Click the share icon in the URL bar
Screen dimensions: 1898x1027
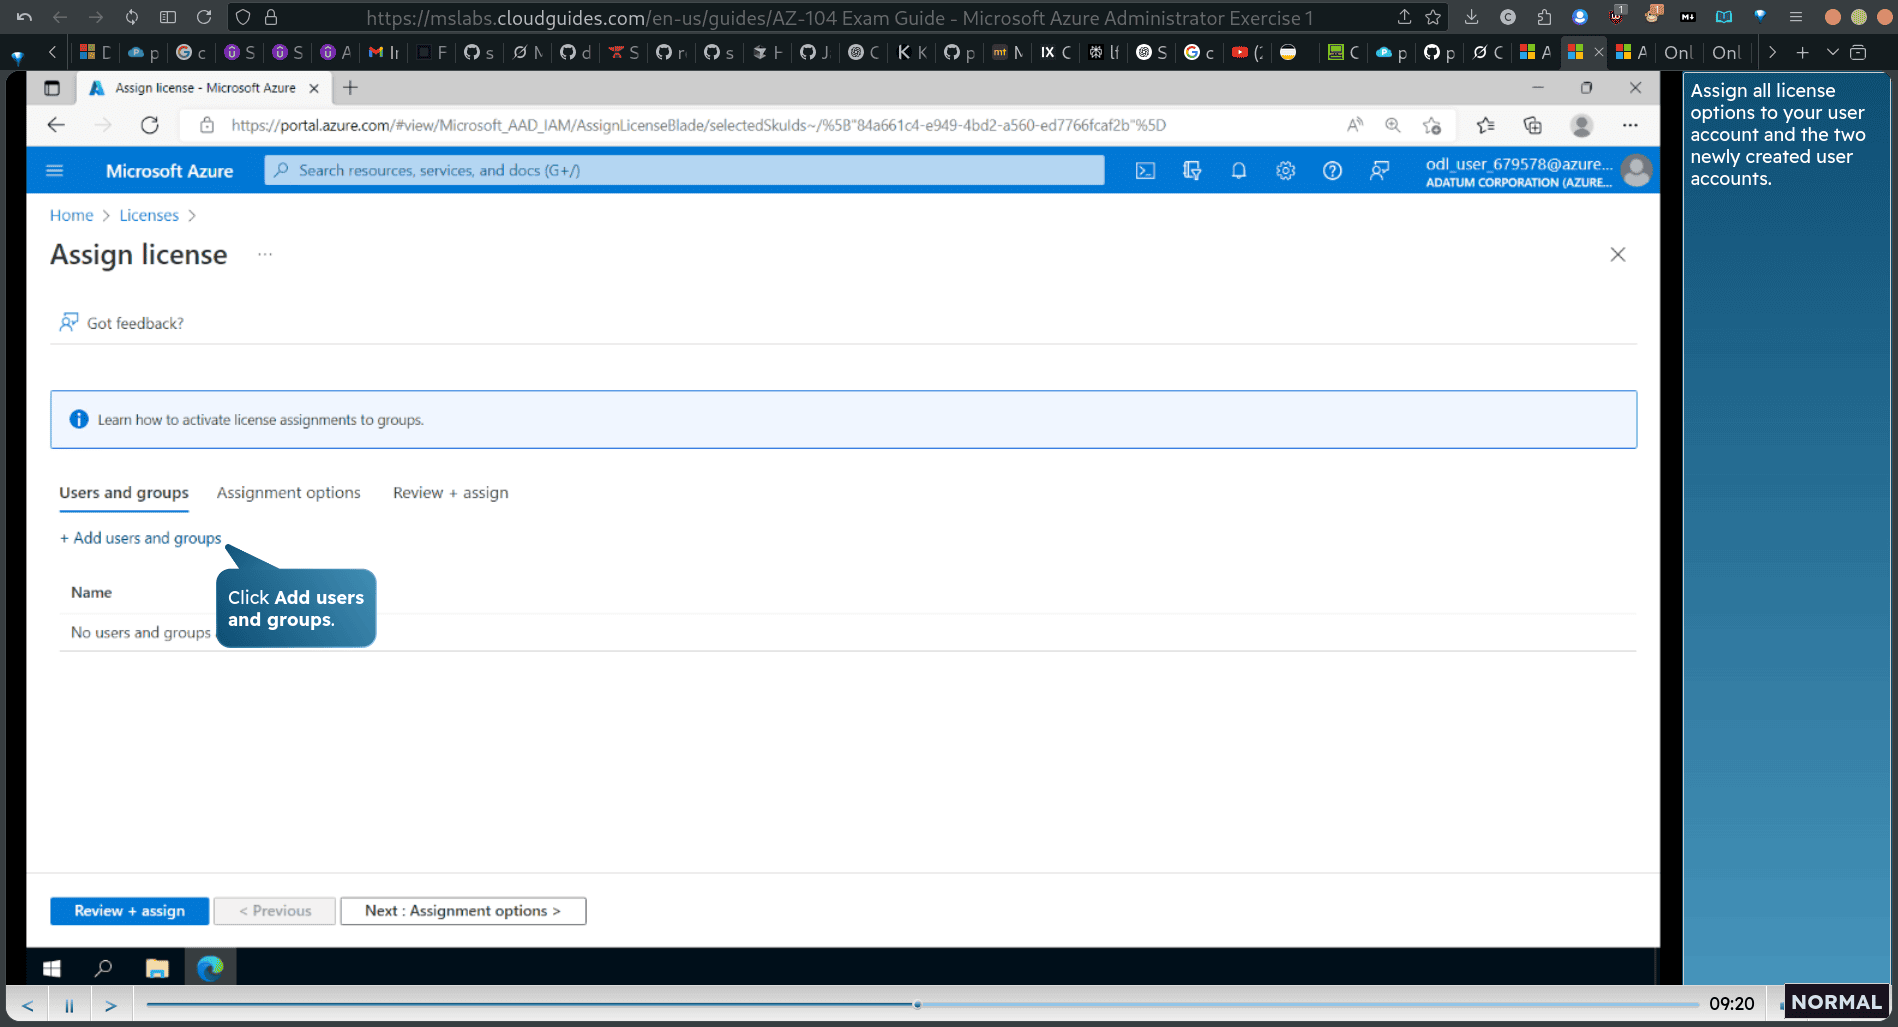[x=1404, y=17]
